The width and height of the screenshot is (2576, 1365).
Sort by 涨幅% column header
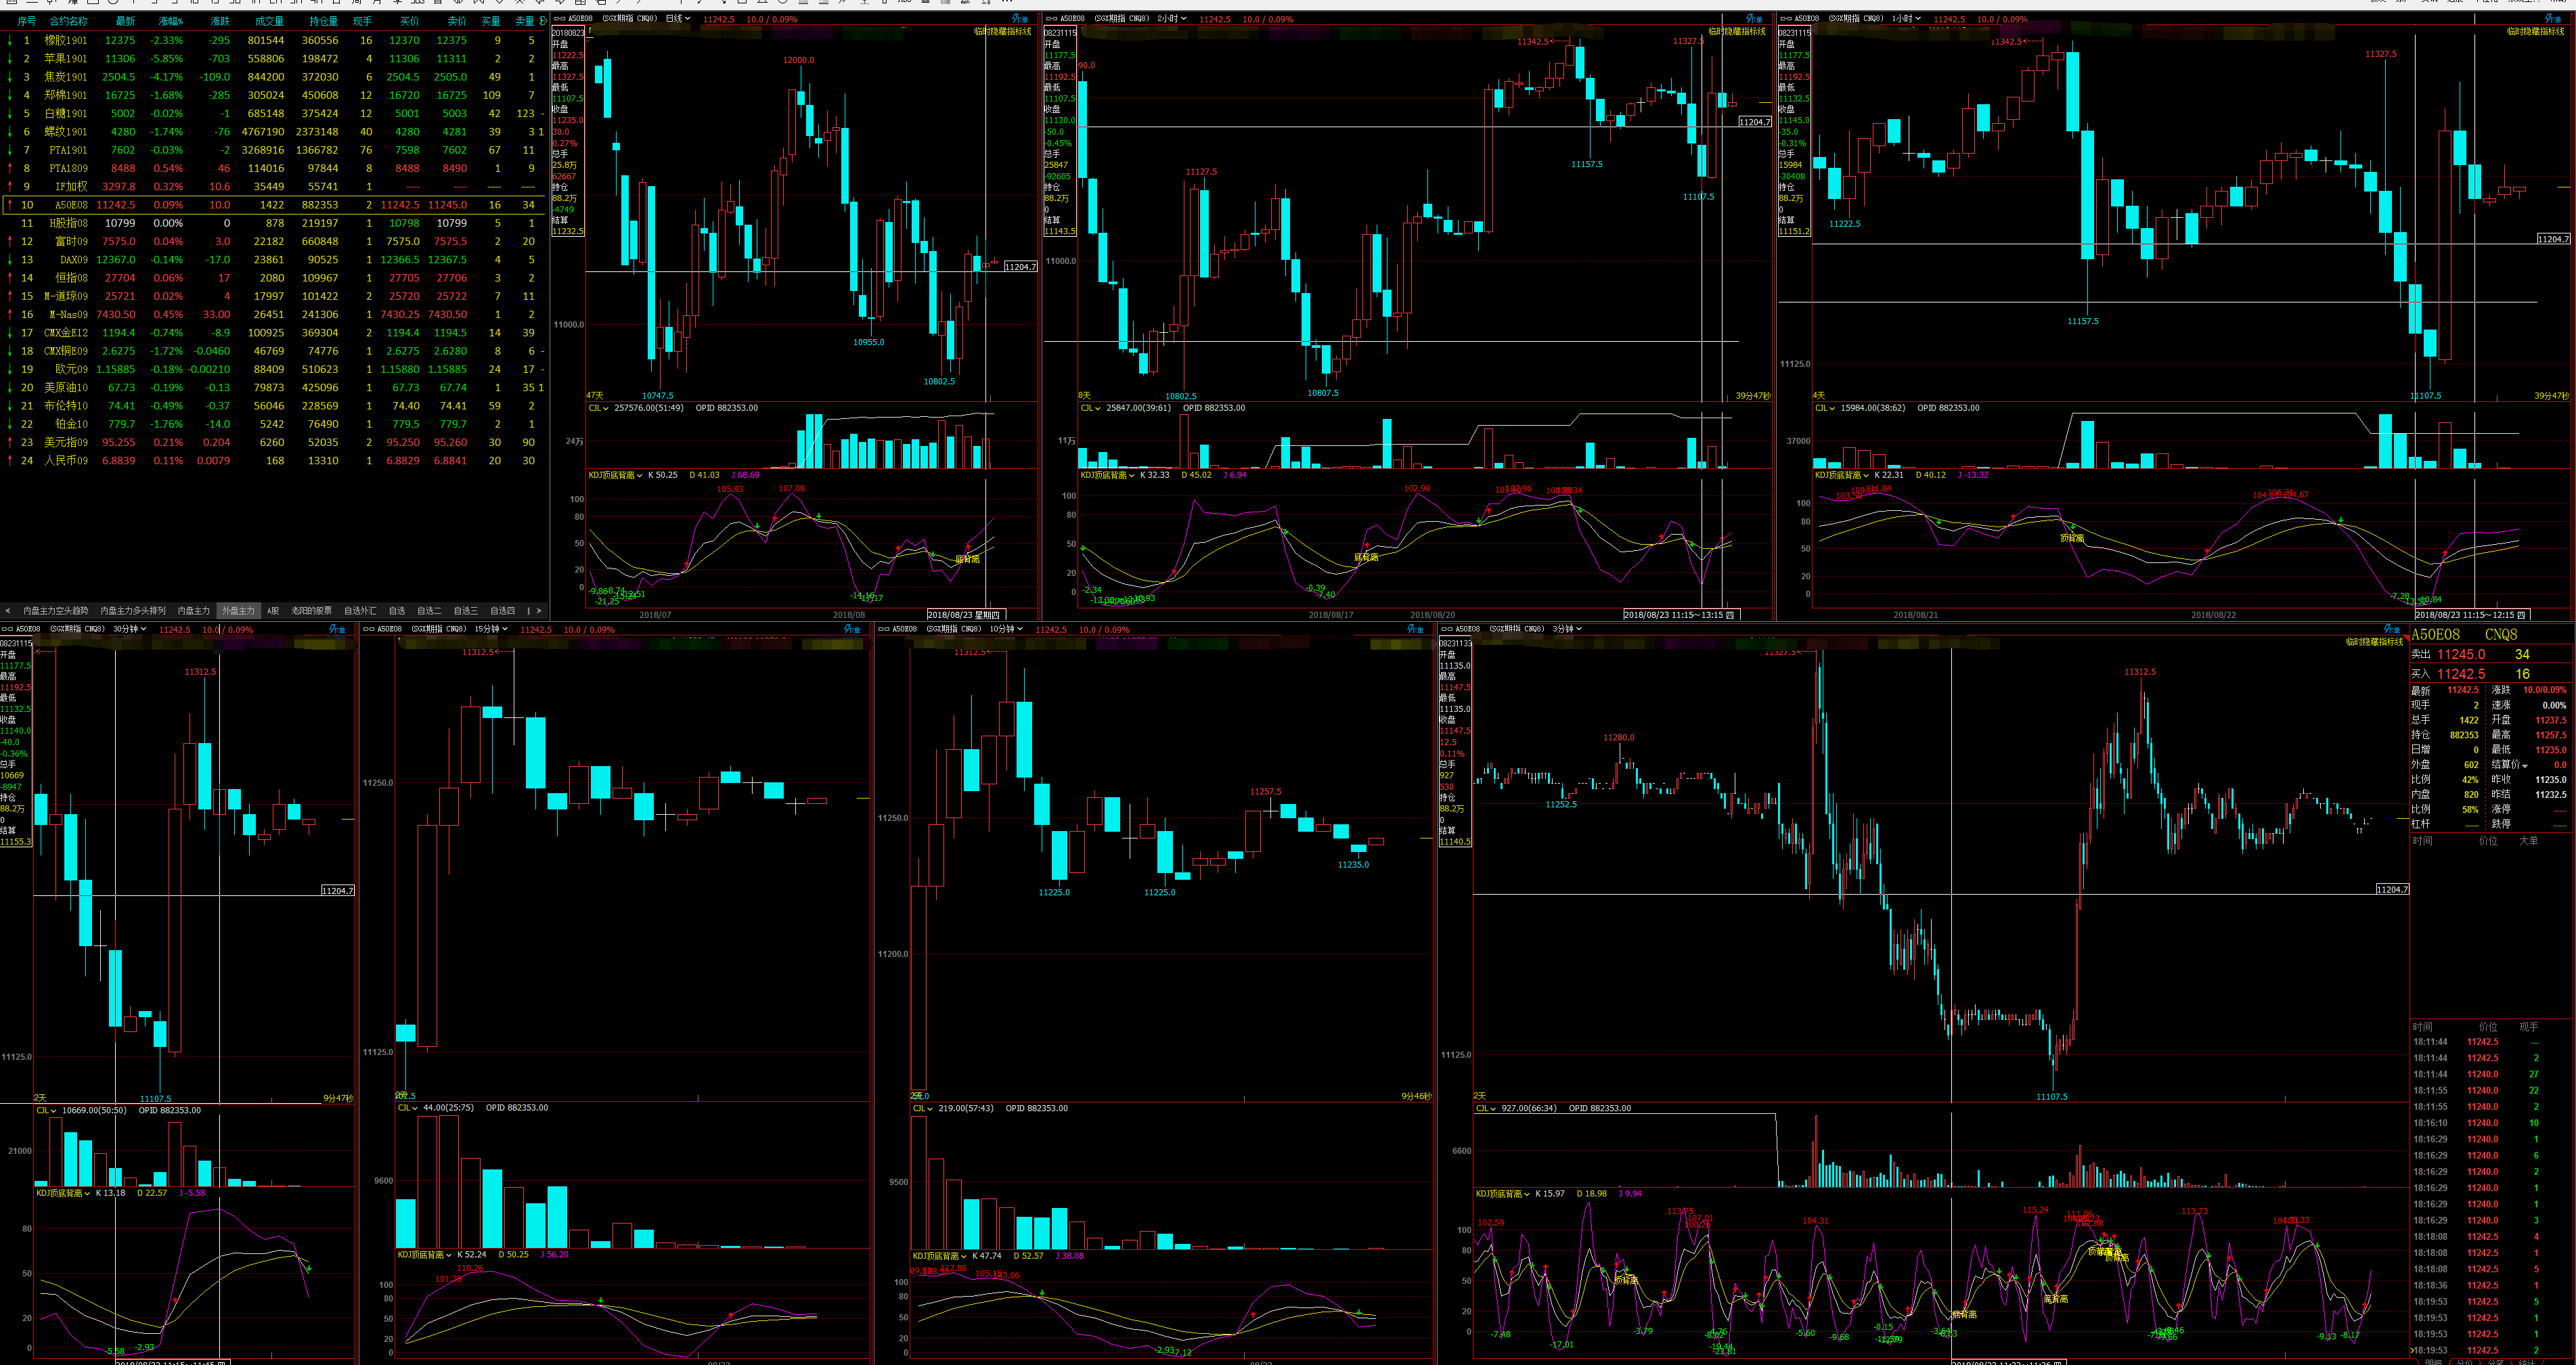[170, 21]
